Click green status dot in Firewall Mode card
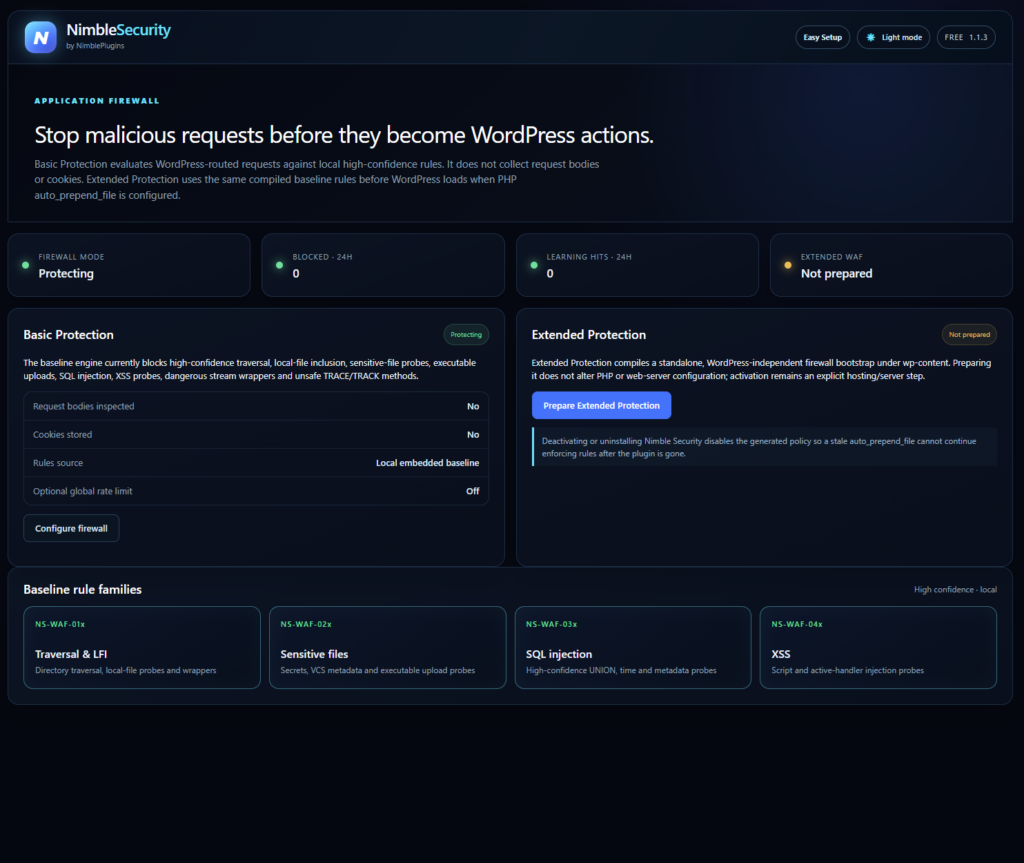The image size is (1024, 863). coord(25,265)
